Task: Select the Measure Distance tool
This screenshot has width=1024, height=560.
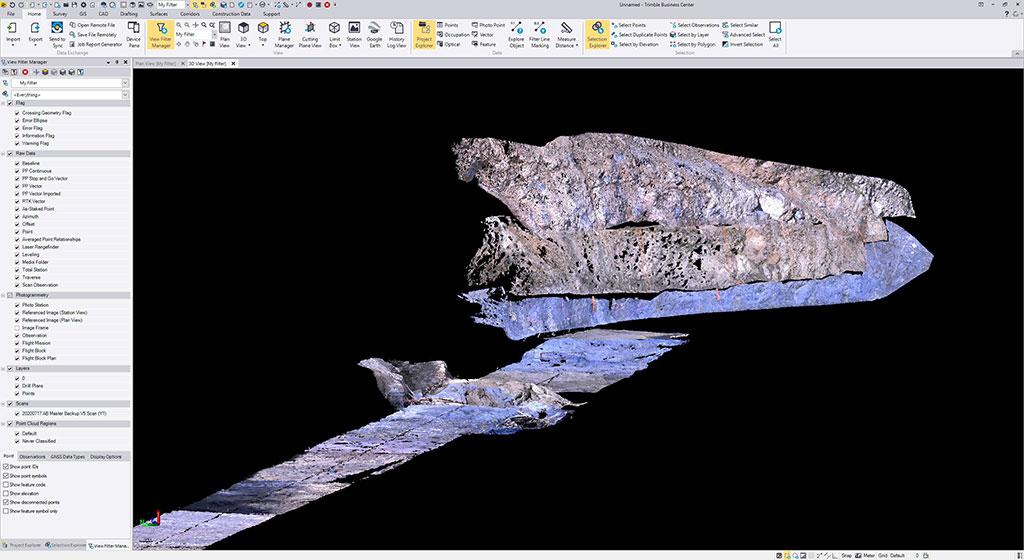Action: [566, 34]
